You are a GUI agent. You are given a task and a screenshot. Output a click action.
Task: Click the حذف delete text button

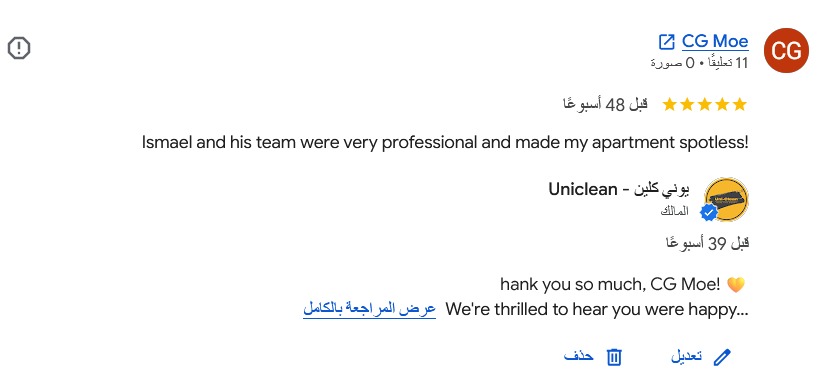tap(579, 357)
